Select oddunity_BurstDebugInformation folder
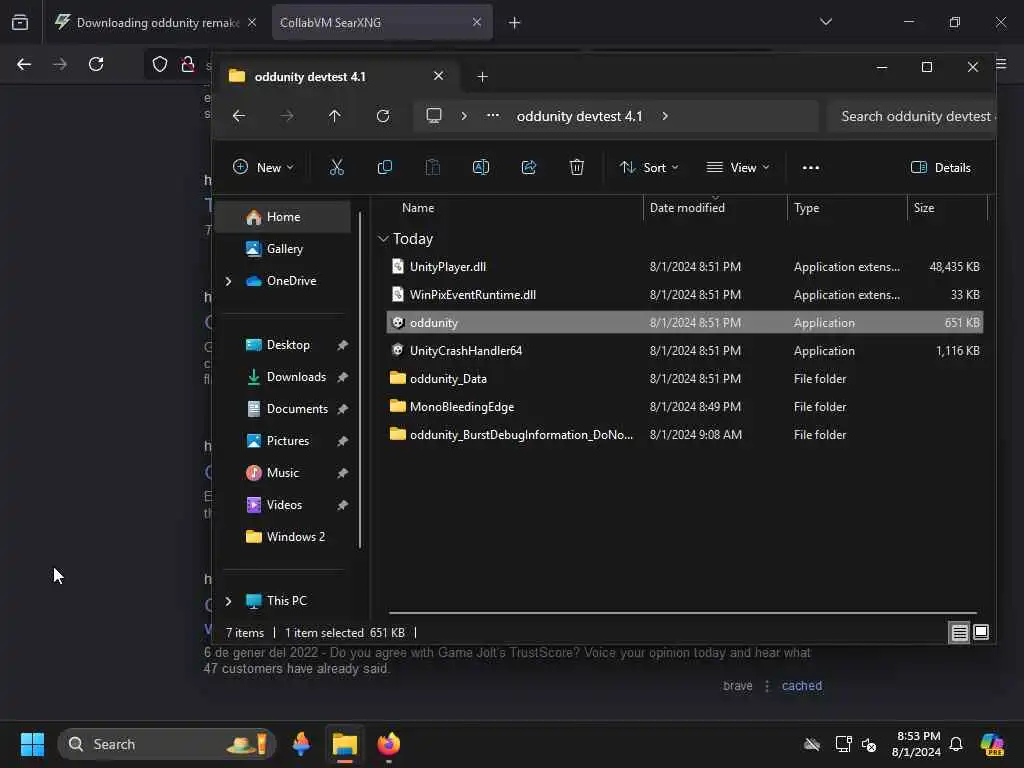The width and height of the screenshot is (1024, 768). [684, 435]
